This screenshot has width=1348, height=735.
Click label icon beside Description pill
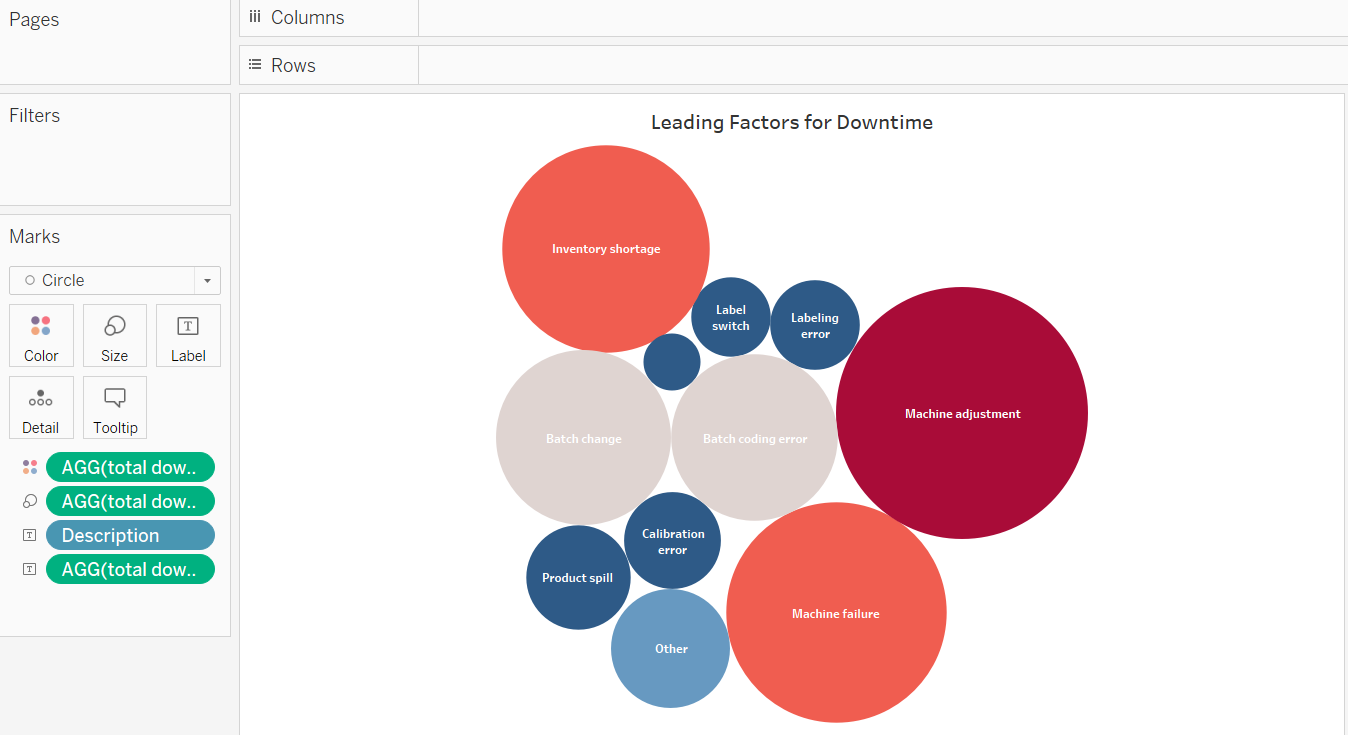coord(30,535)
